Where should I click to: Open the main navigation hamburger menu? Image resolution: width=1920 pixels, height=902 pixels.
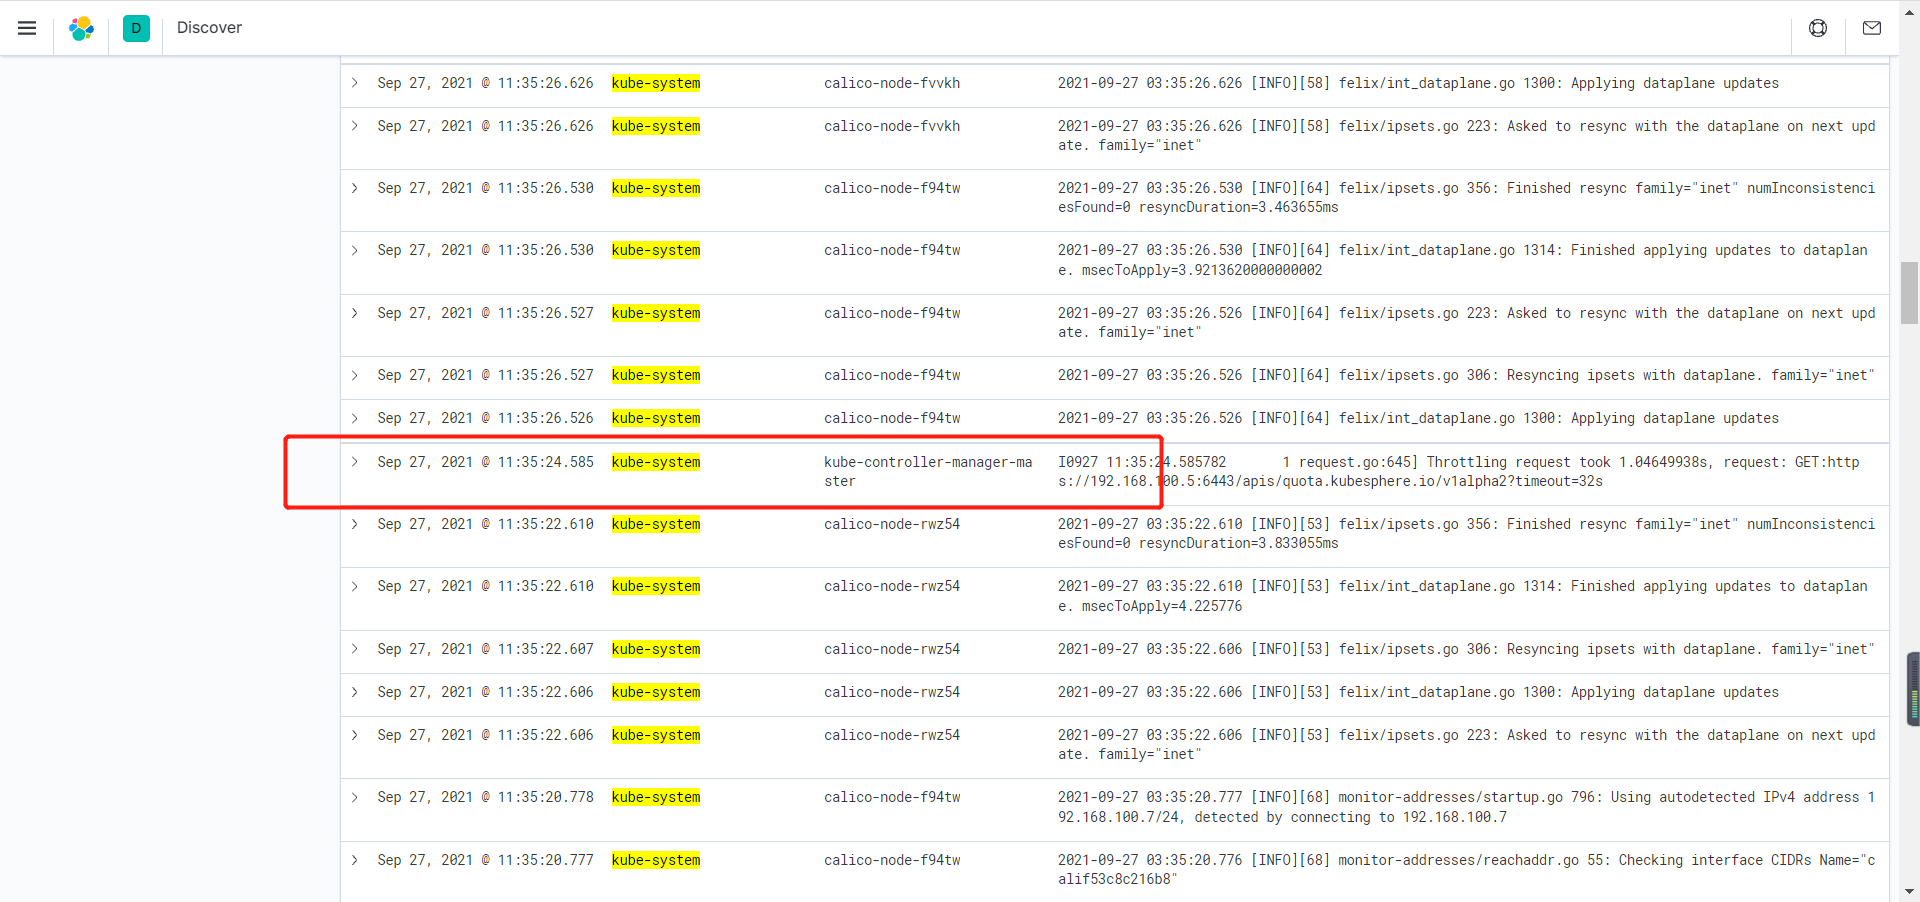point(27,28)
